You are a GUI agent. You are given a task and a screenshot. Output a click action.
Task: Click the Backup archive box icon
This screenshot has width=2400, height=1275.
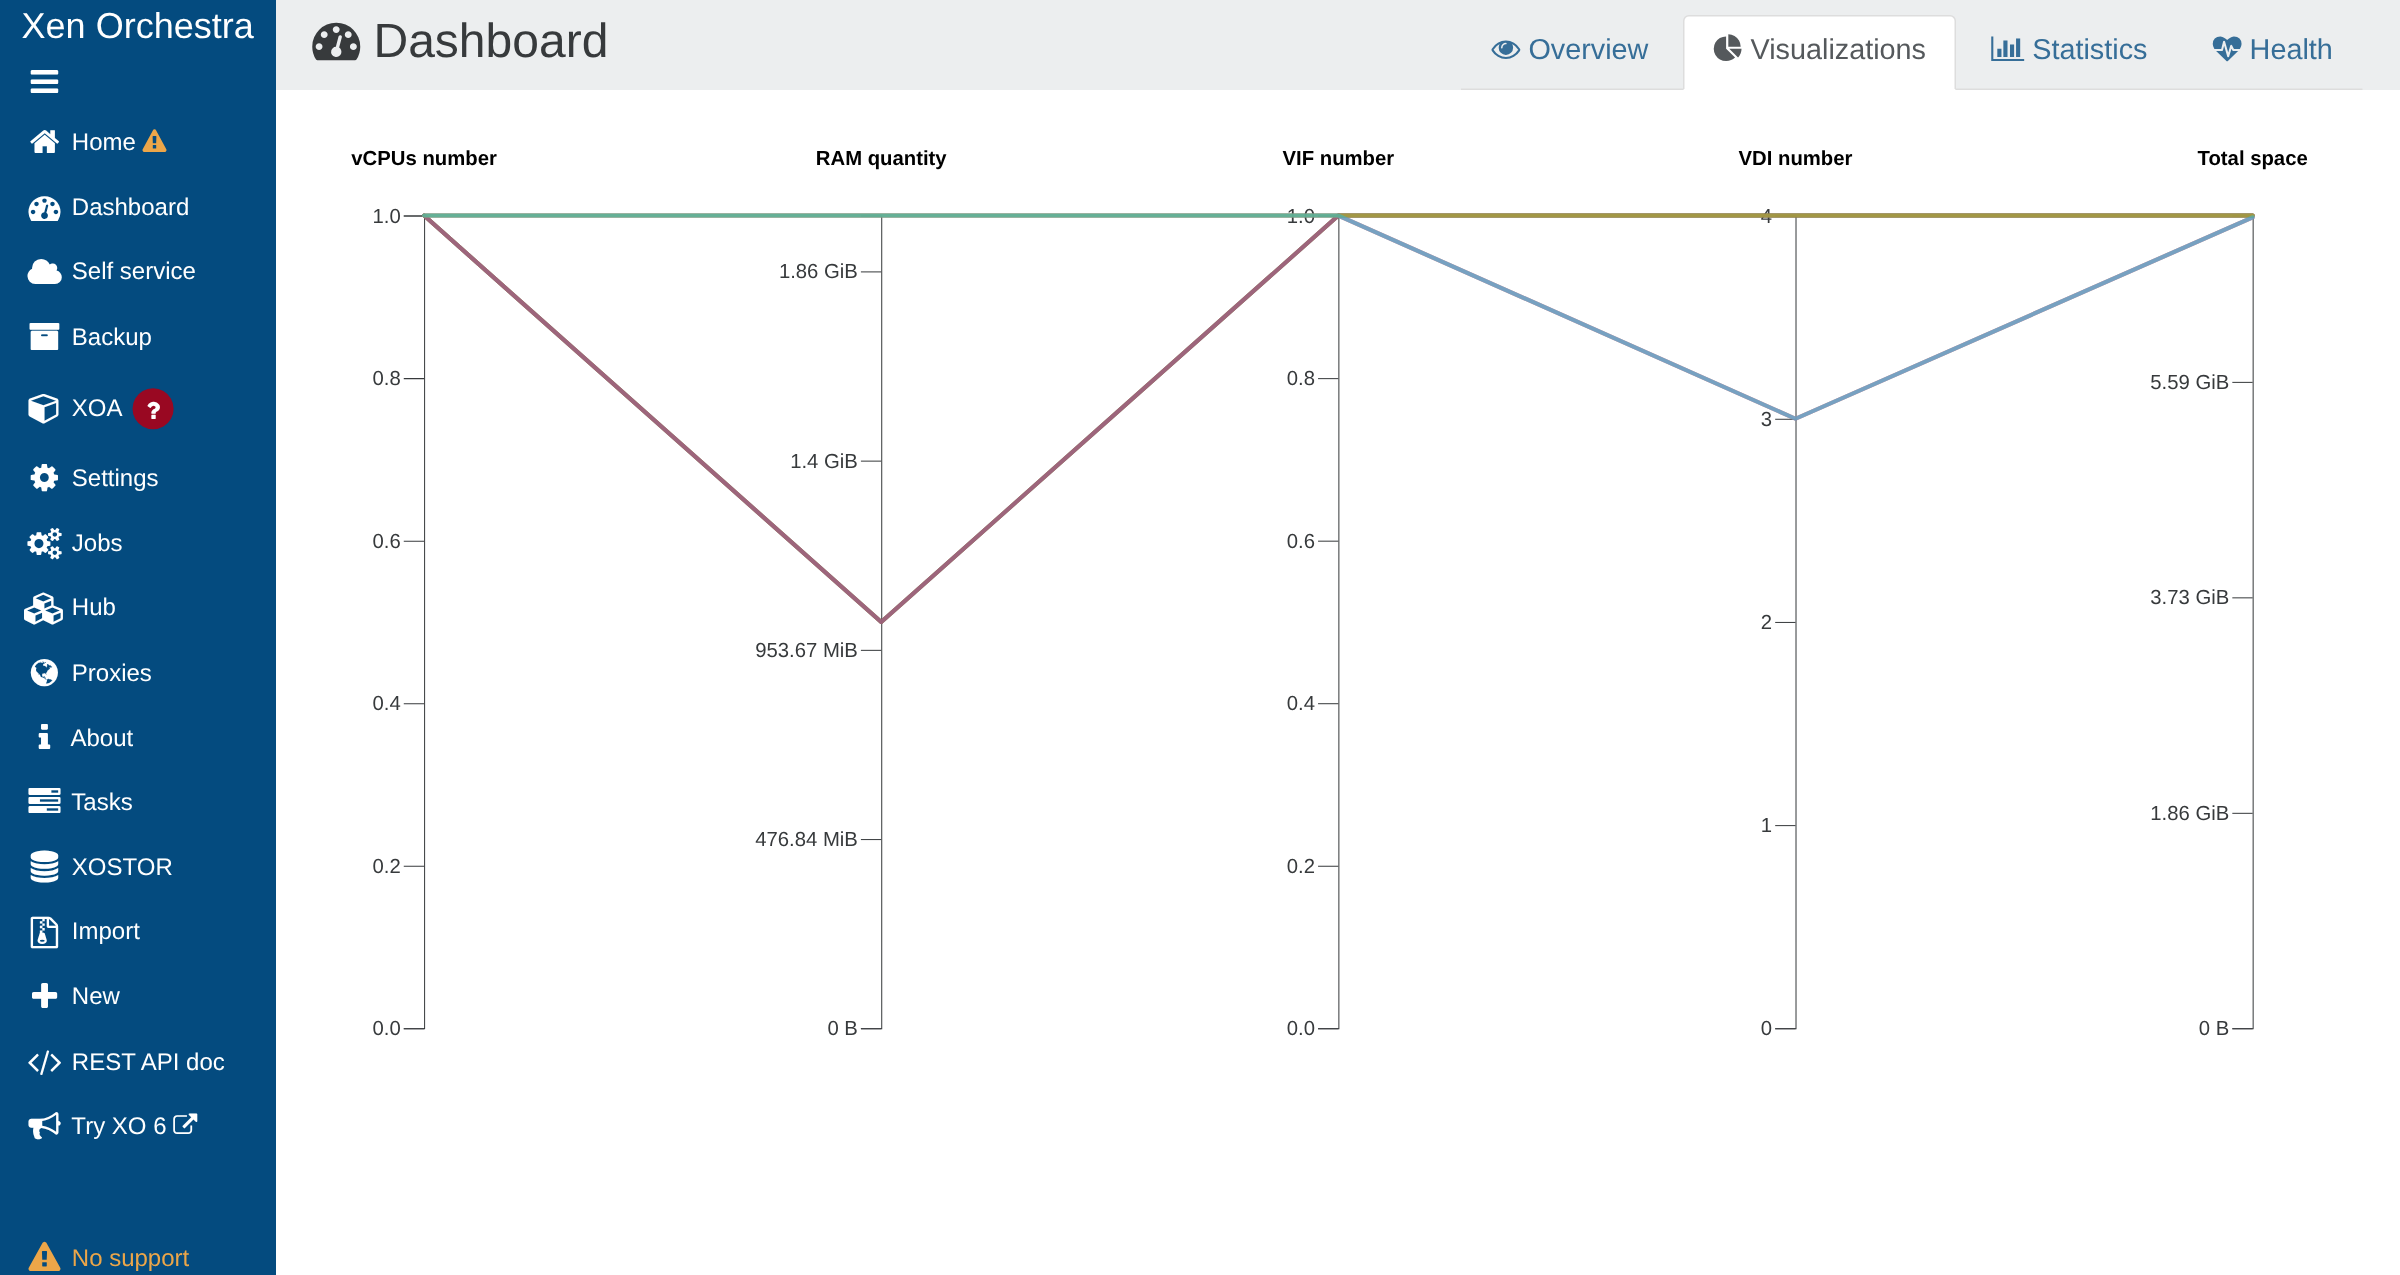pyautogui.click(x=44, y=337)
